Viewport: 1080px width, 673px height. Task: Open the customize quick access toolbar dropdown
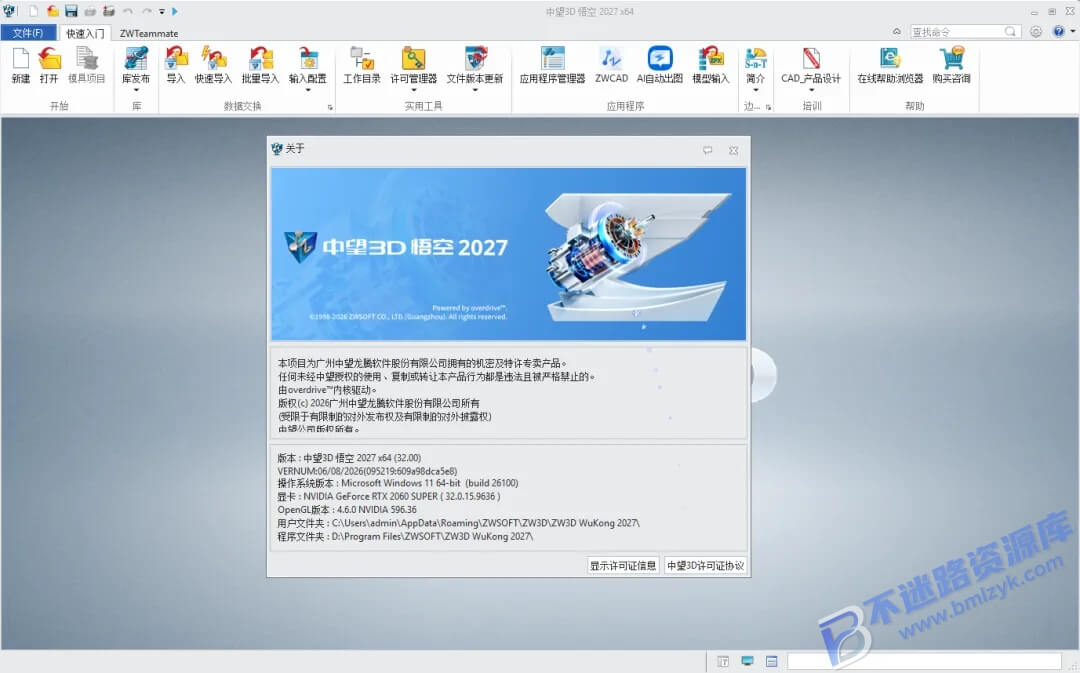coord(162,12)
